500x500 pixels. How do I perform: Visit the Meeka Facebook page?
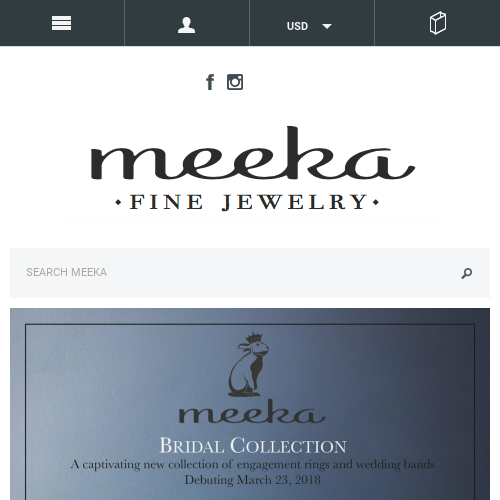(210, 82)
